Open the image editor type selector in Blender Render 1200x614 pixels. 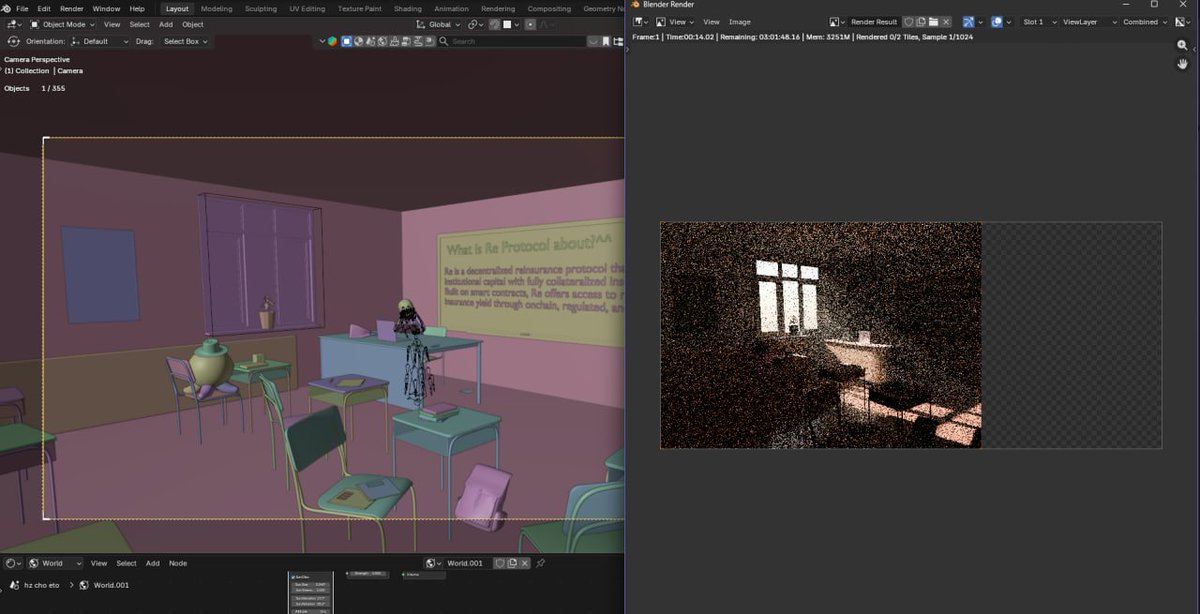pyautogui.click(x=640, y=21)
